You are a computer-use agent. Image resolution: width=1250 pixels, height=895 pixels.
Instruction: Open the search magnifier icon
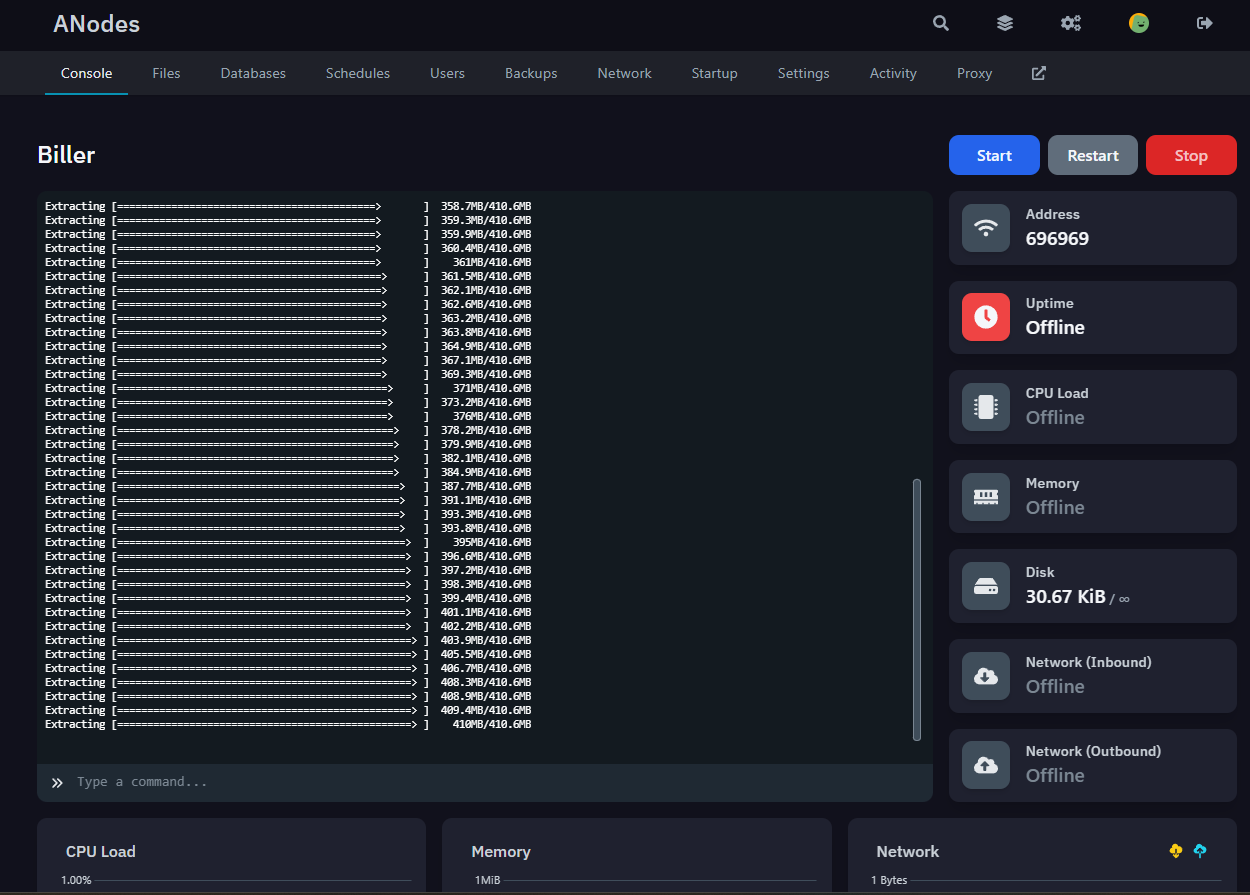pos(940,22)
